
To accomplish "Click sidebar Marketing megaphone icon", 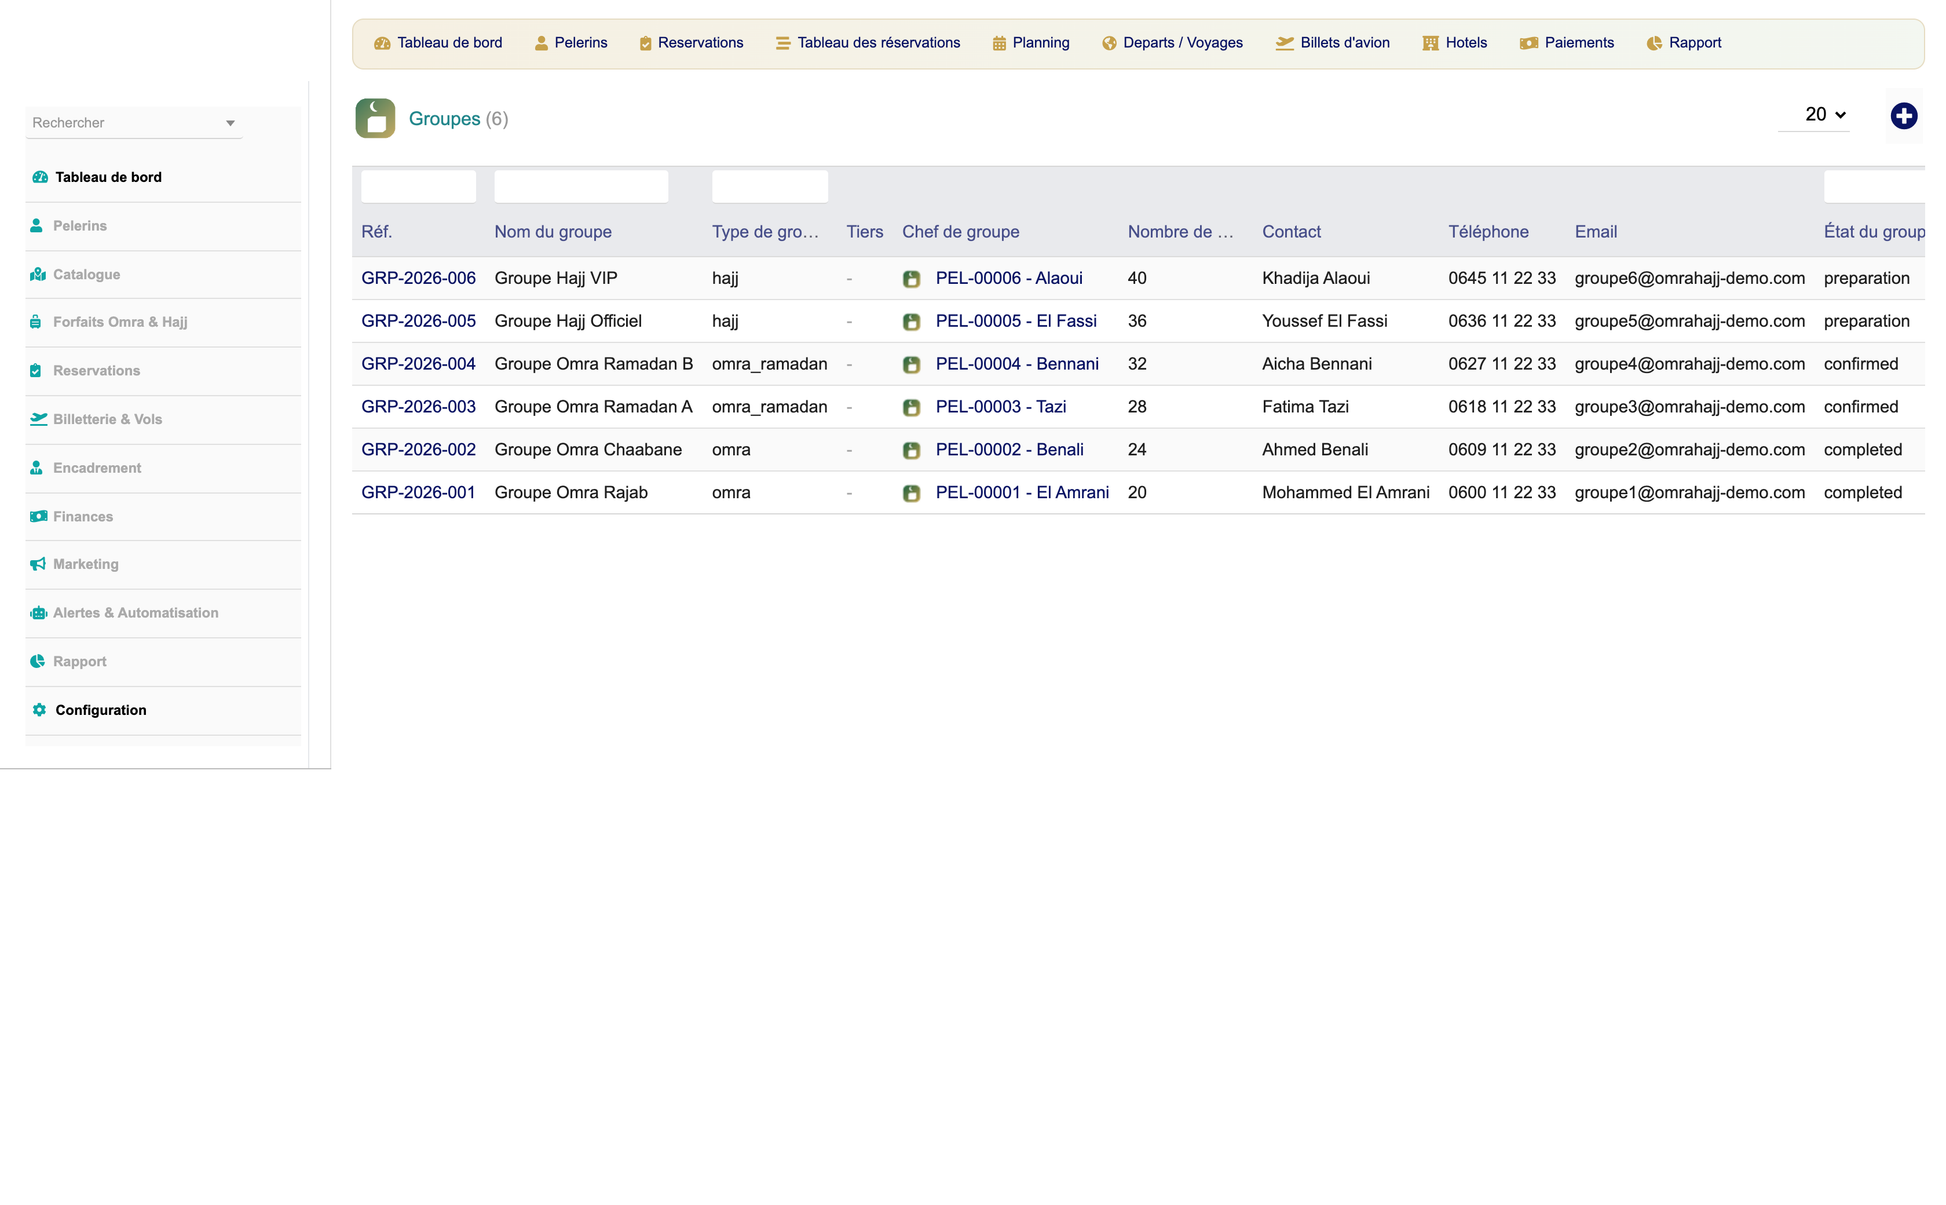I will coord(38,564).
